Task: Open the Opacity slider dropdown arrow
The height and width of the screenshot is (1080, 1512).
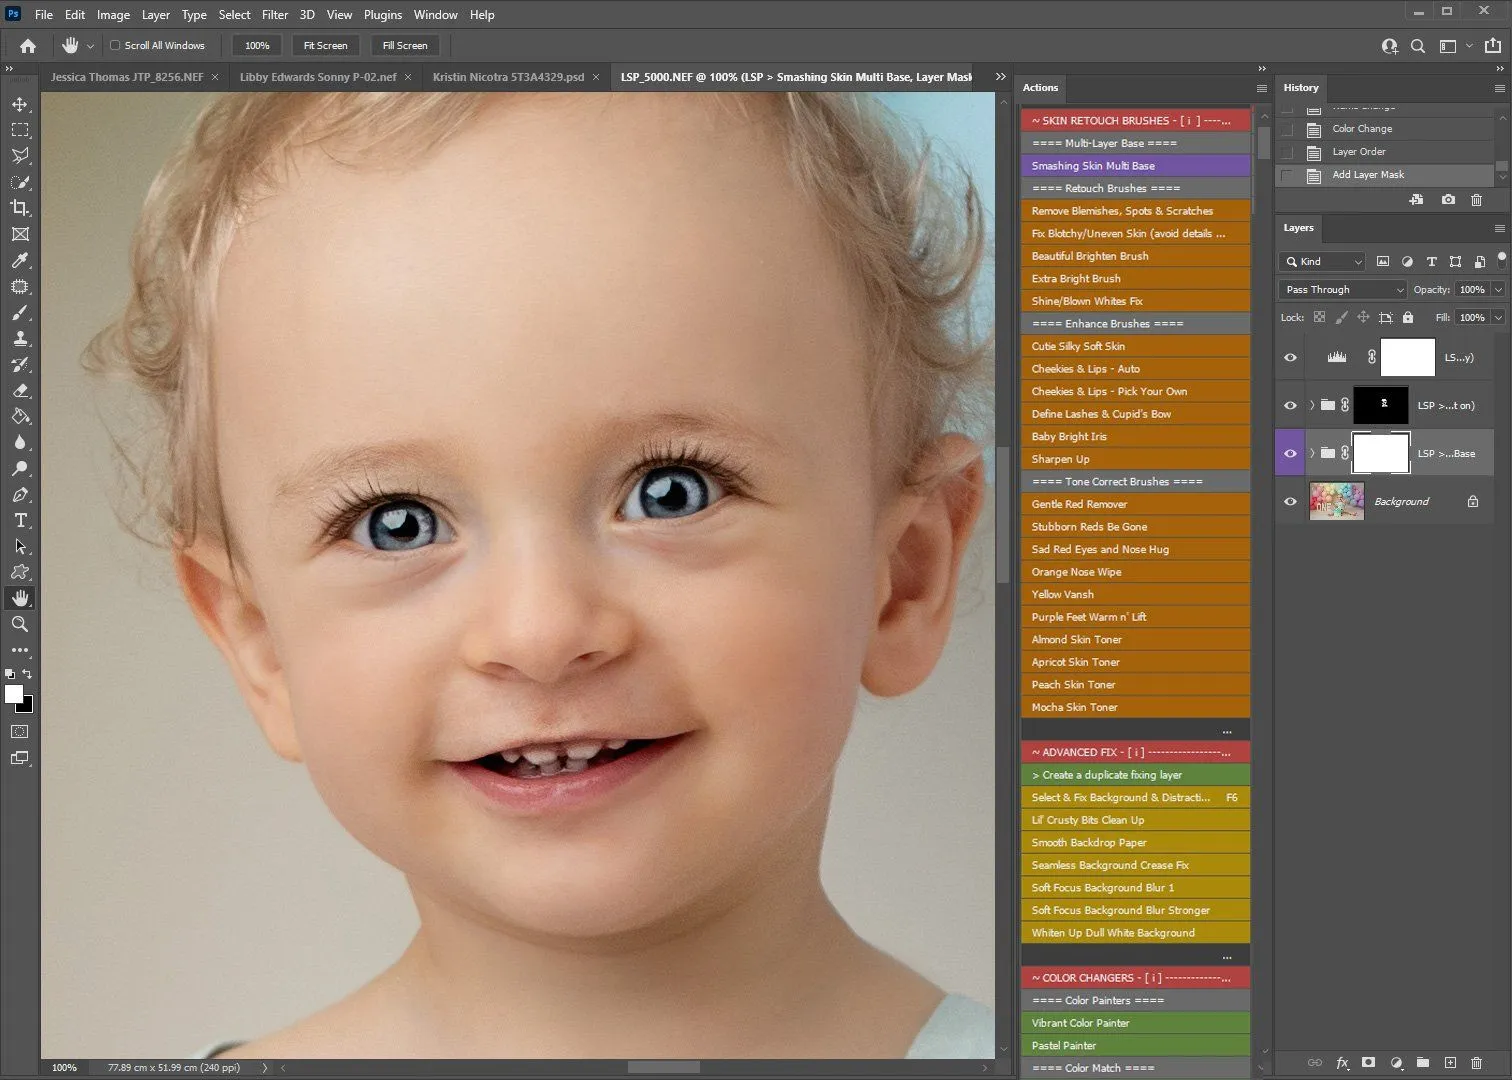Action: tap(1498, 289)
